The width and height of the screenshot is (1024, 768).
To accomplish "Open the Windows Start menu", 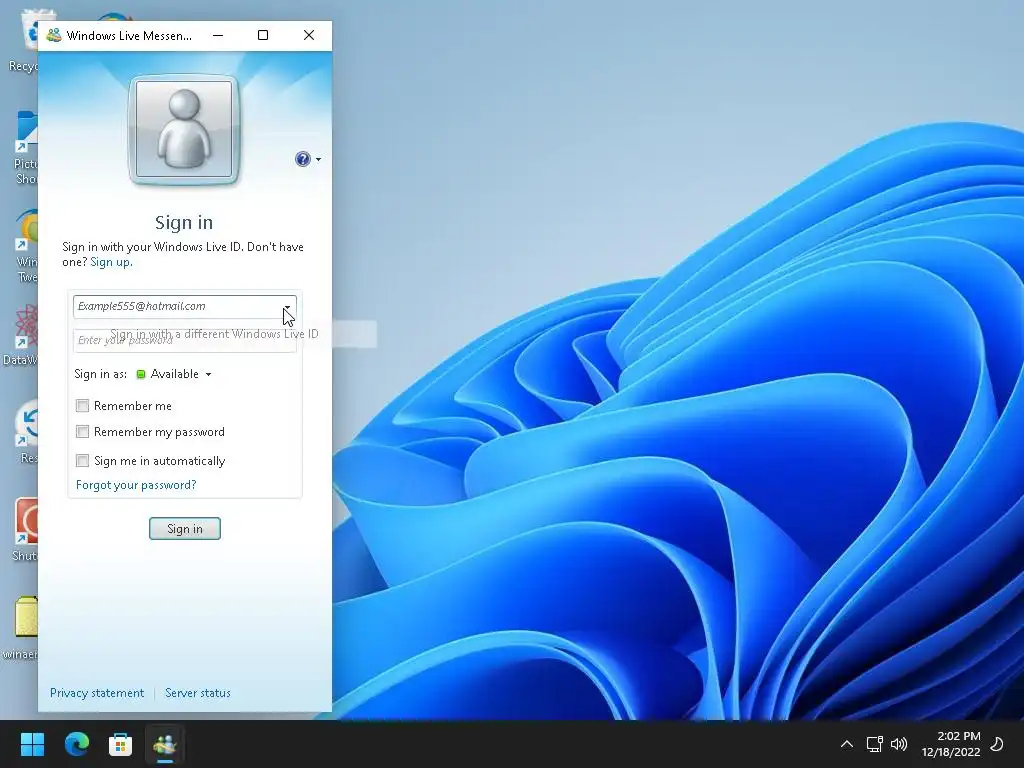I will [32, 744].
